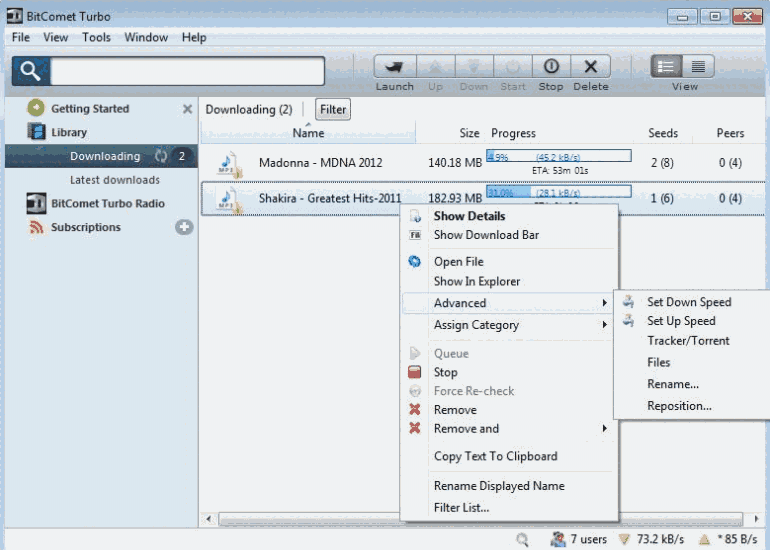Click the download speed arrow icon
770x550 pixels.
[x=624, y=539]
